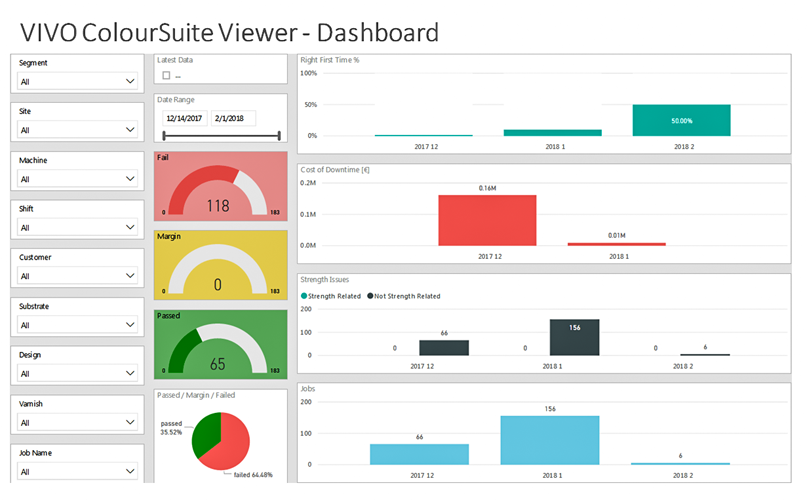Expand the Site filter dropdown
The height and width of the screenshot is (500, 807).
[x=77, y=130]
